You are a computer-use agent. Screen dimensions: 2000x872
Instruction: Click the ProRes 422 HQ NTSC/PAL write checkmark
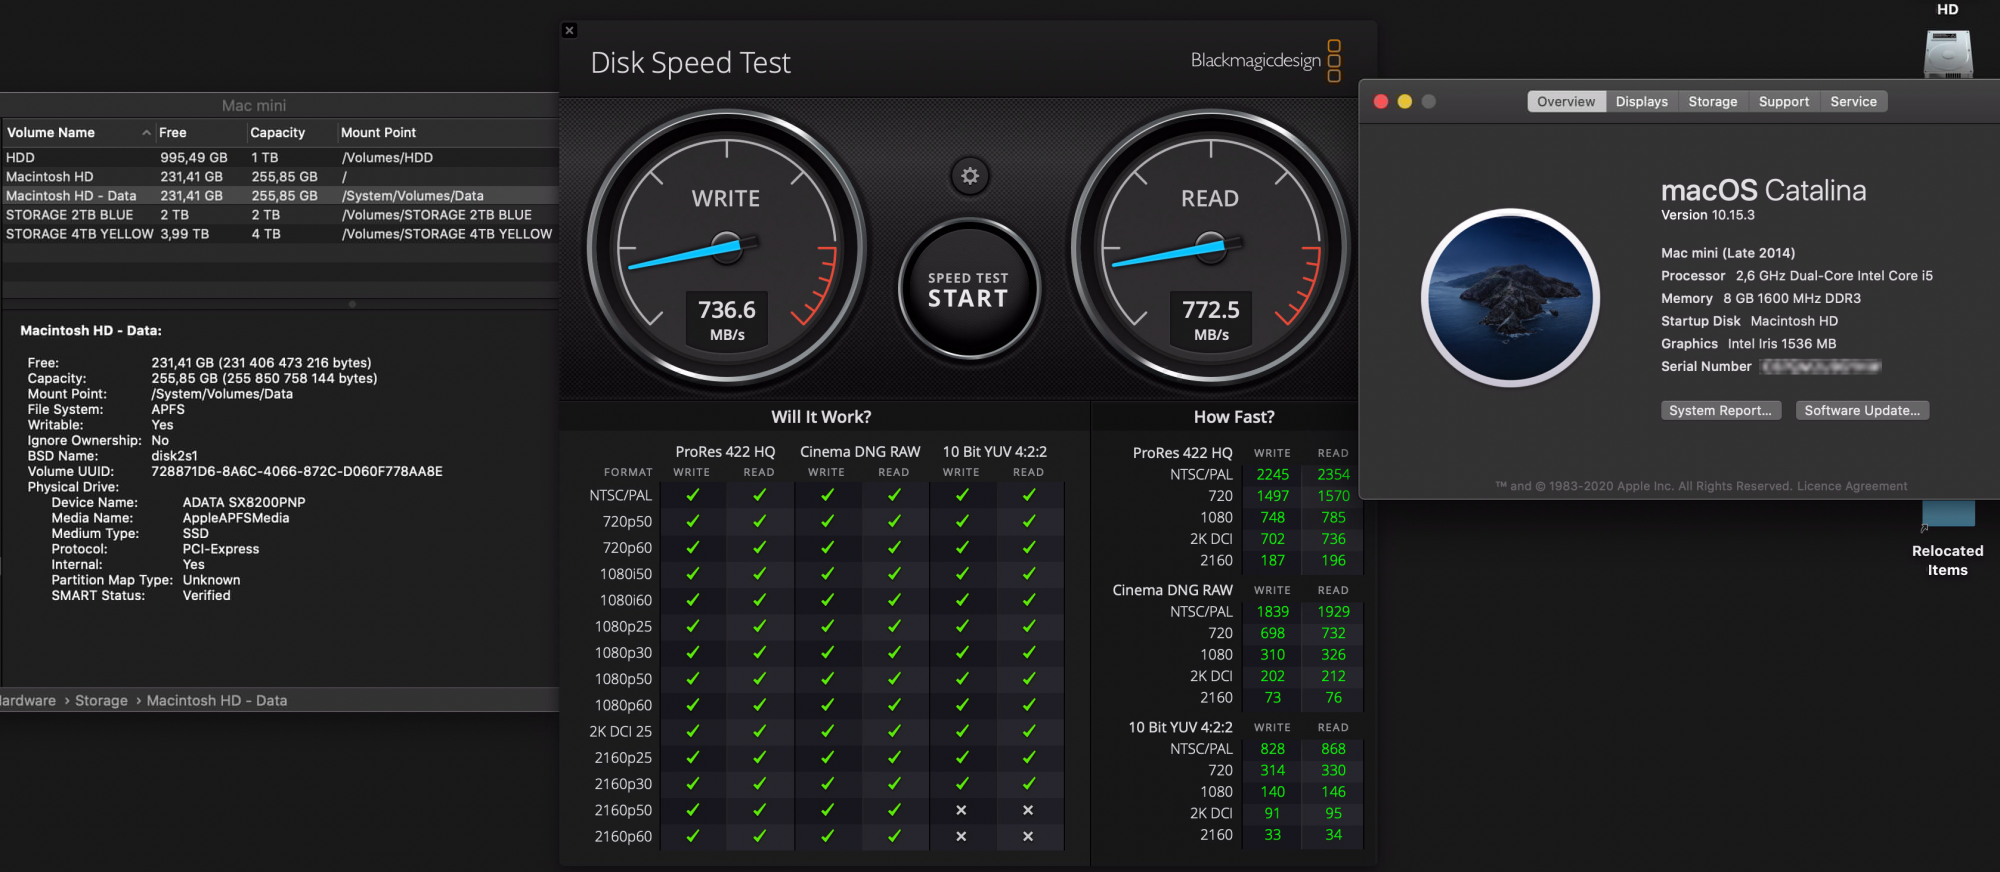coord(692,495)
